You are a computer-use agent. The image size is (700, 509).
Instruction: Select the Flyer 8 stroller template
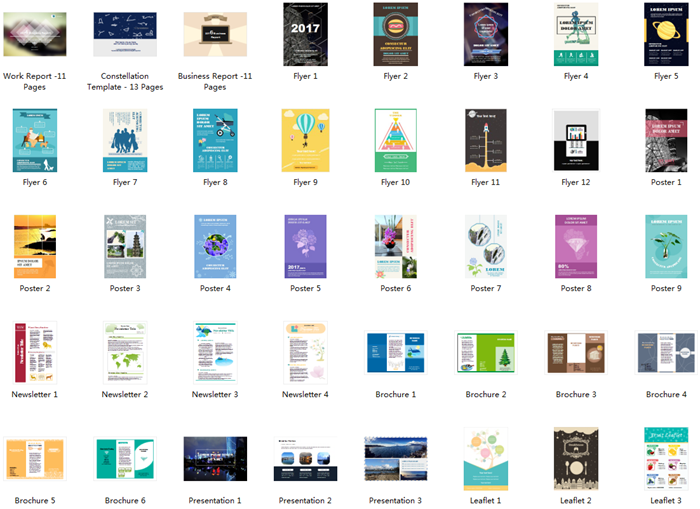215,140
